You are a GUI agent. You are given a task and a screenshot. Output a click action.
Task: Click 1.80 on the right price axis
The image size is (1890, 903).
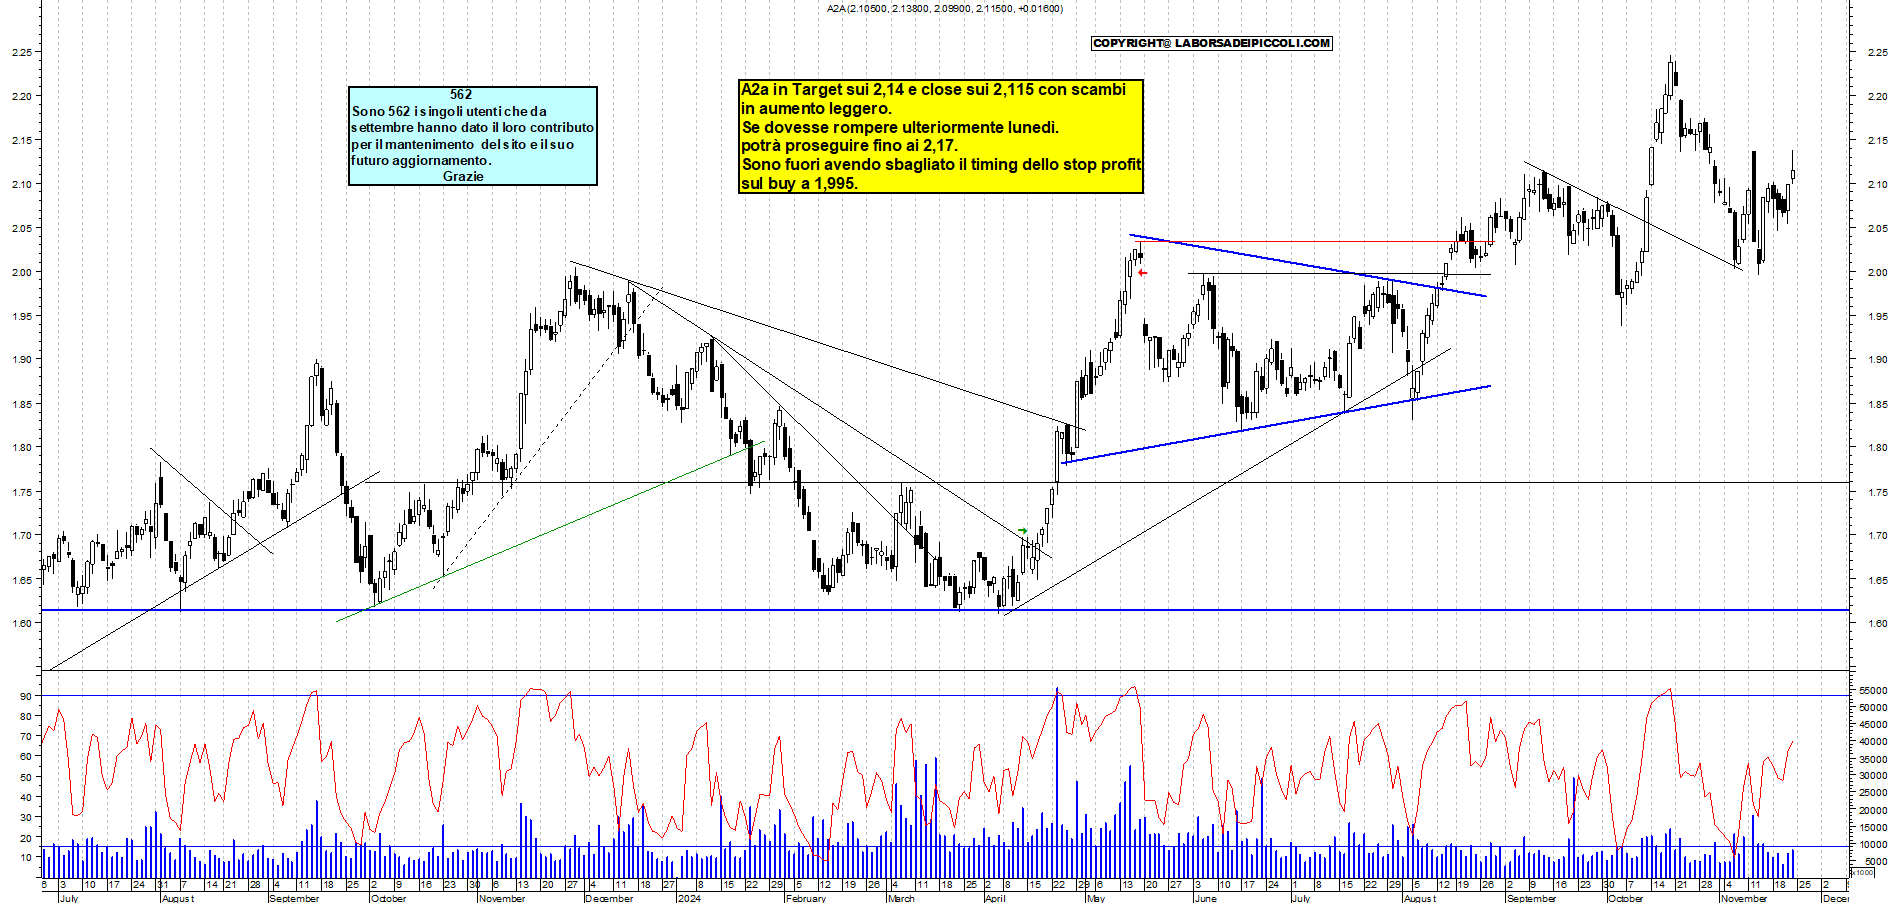1877,447
